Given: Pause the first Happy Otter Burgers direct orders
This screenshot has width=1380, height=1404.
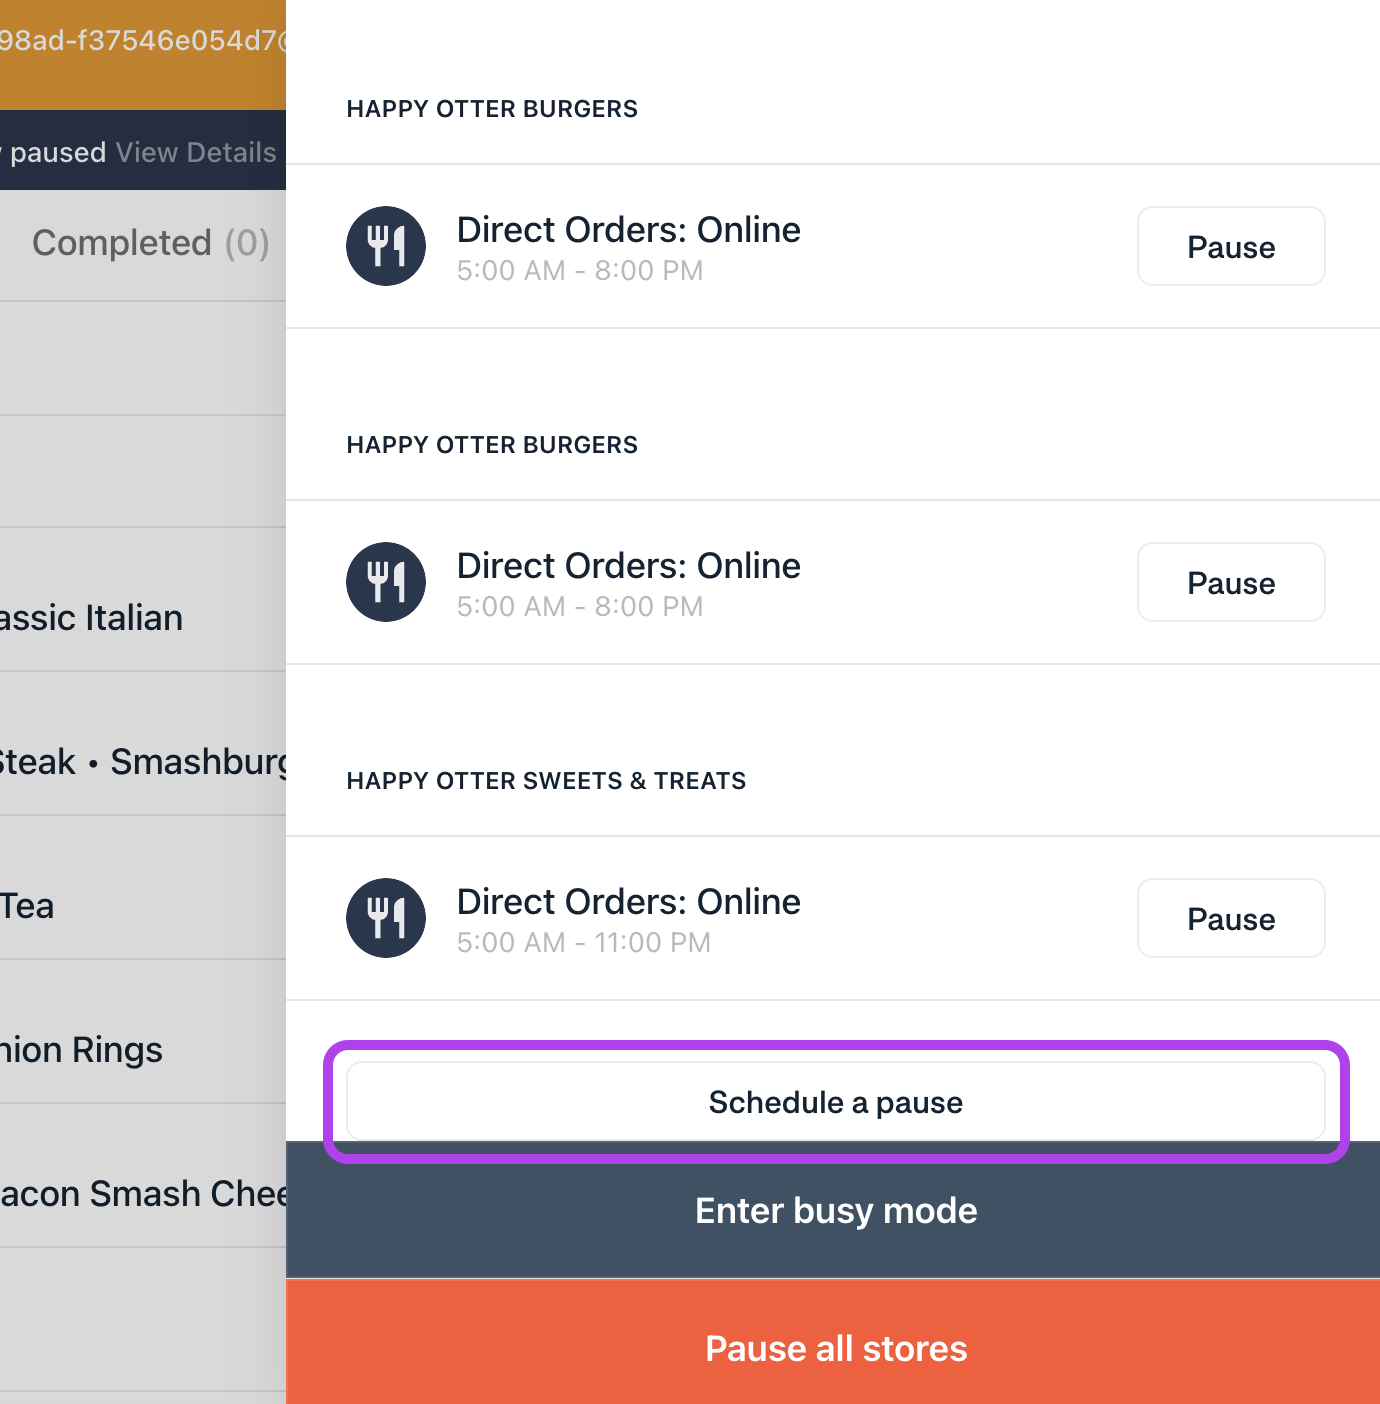Looking at the screenshot, I should 1230,247.
